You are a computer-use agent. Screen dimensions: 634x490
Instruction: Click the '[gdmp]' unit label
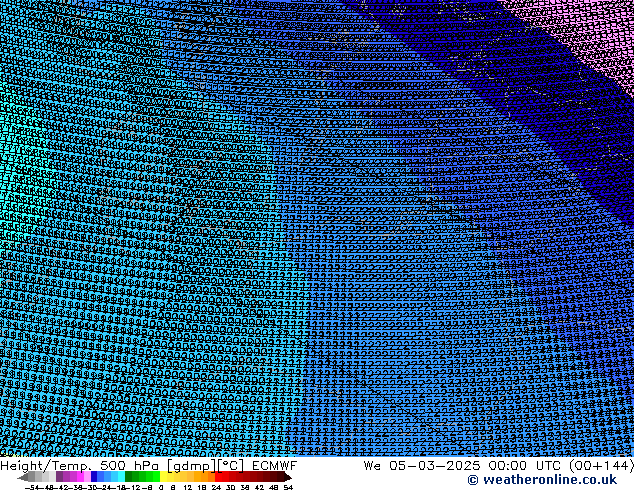point(192,466)
